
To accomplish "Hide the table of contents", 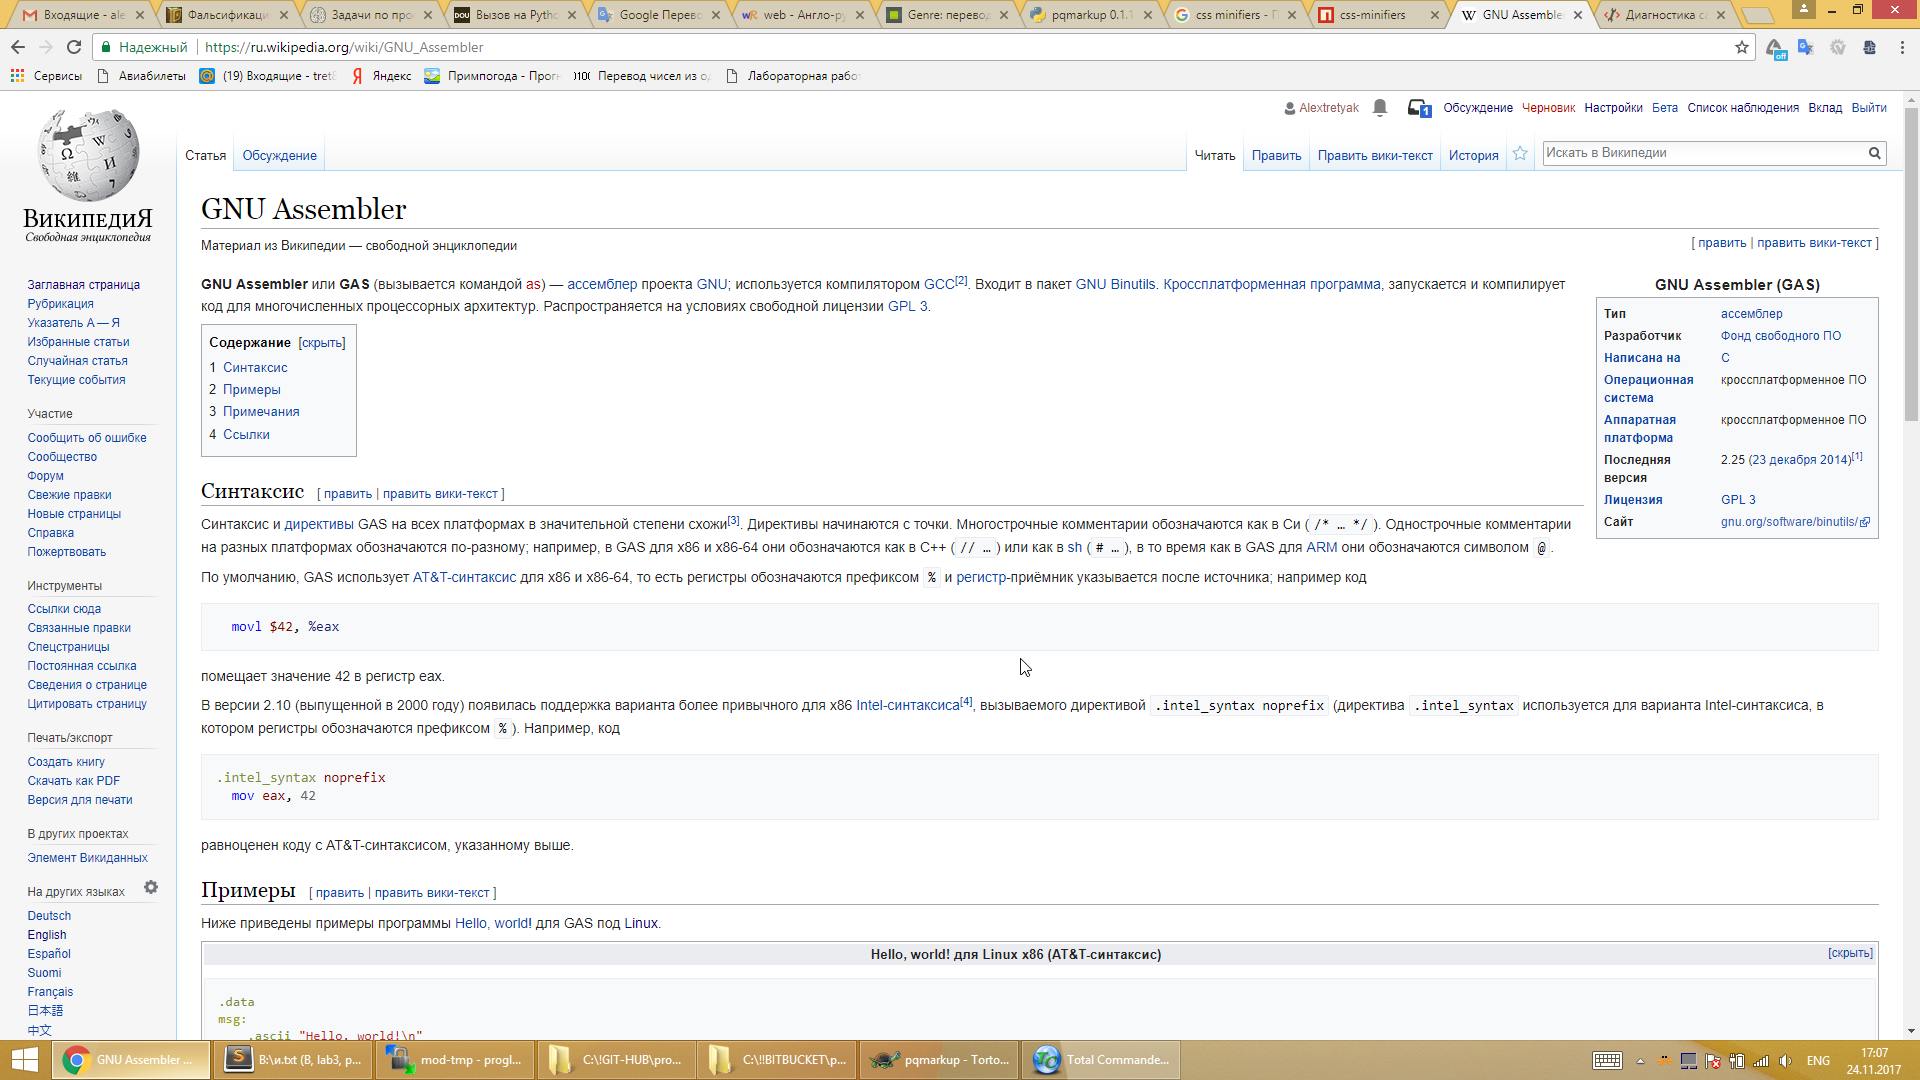I will (x=322, y=343).
